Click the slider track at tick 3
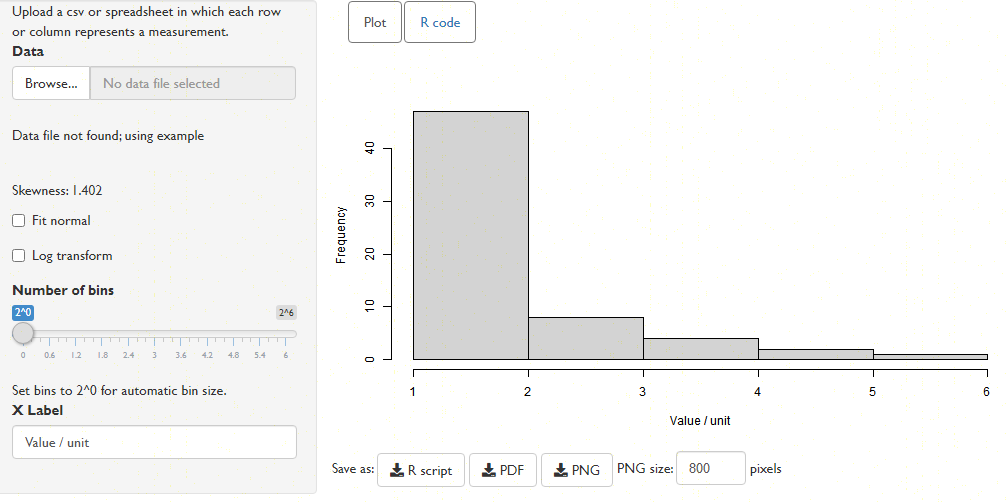This screenshot has height=502, width=1007. coord(154,333)
